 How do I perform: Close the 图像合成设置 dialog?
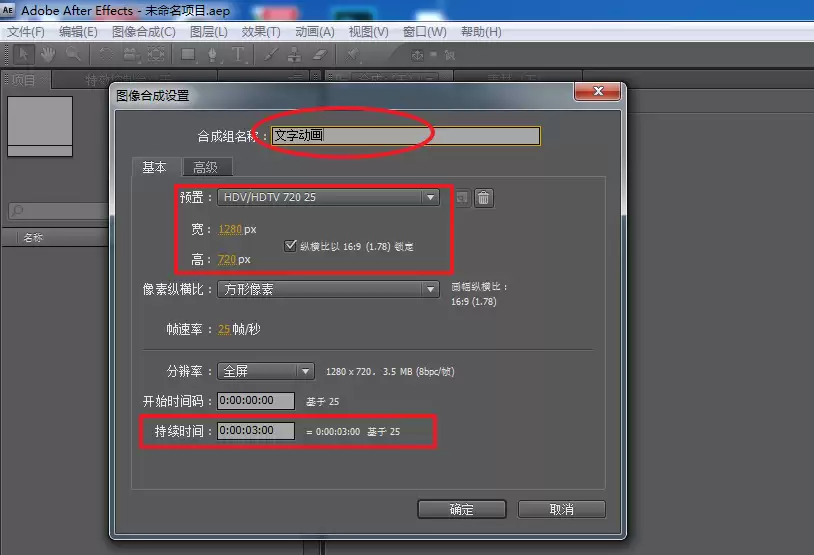[x=598, y=91]
